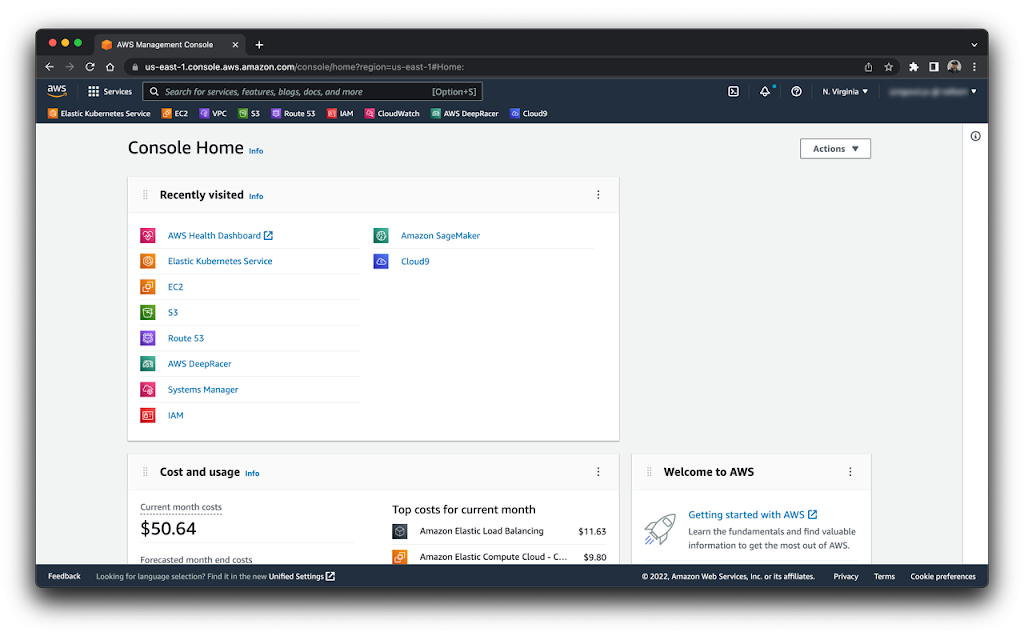Open IAM from the favorites bar
The image size is (1024, 640).
click(x=340, y=114)
